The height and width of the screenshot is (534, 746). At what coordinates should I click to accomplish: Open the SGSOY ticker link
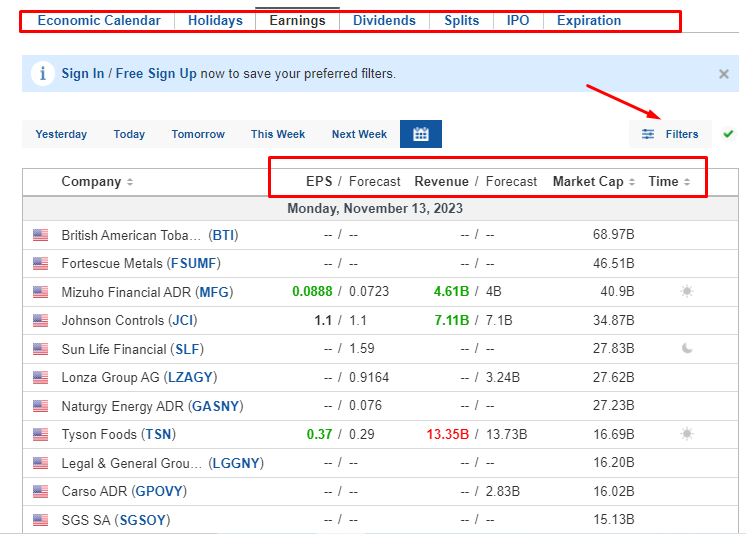click(142, 520)
